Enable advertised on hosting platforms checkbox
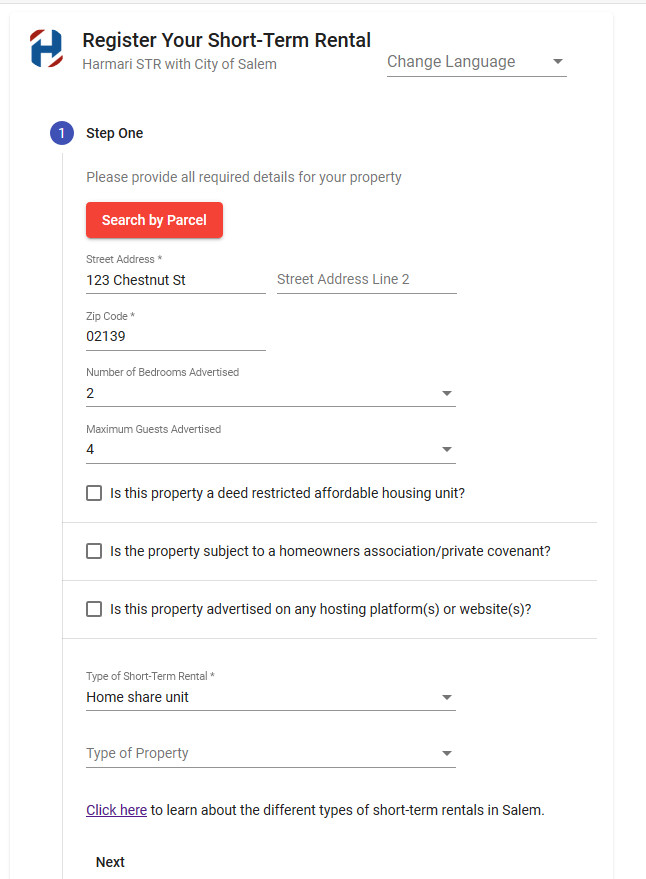The width and height of the screenshot is (646, 879). pos(94,609)
